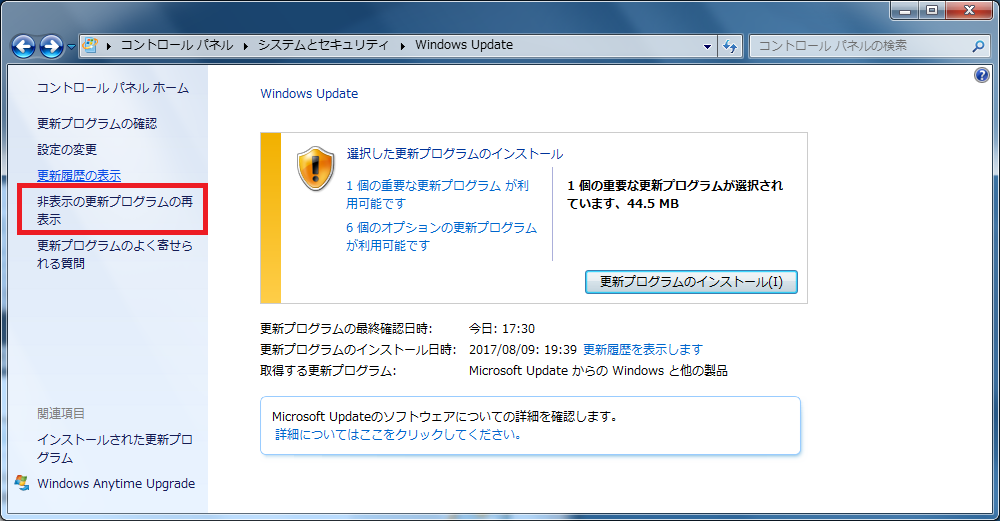Click the Windows Anytime Upgrade icon
This screenshot has width=1000, height=521.
pos(22,483)
